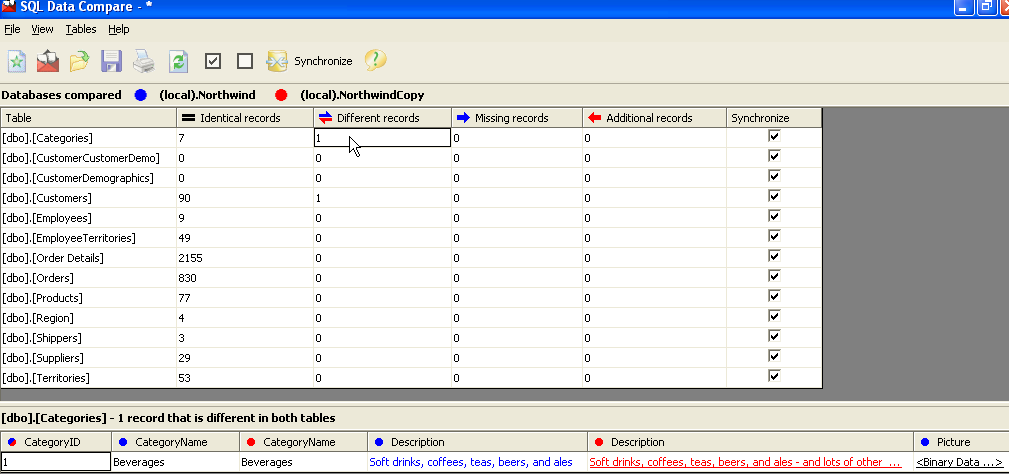Click the (local).NorthwindCopy database label
The height and width of the screenshot is (474, 1009).
[362, 95]
